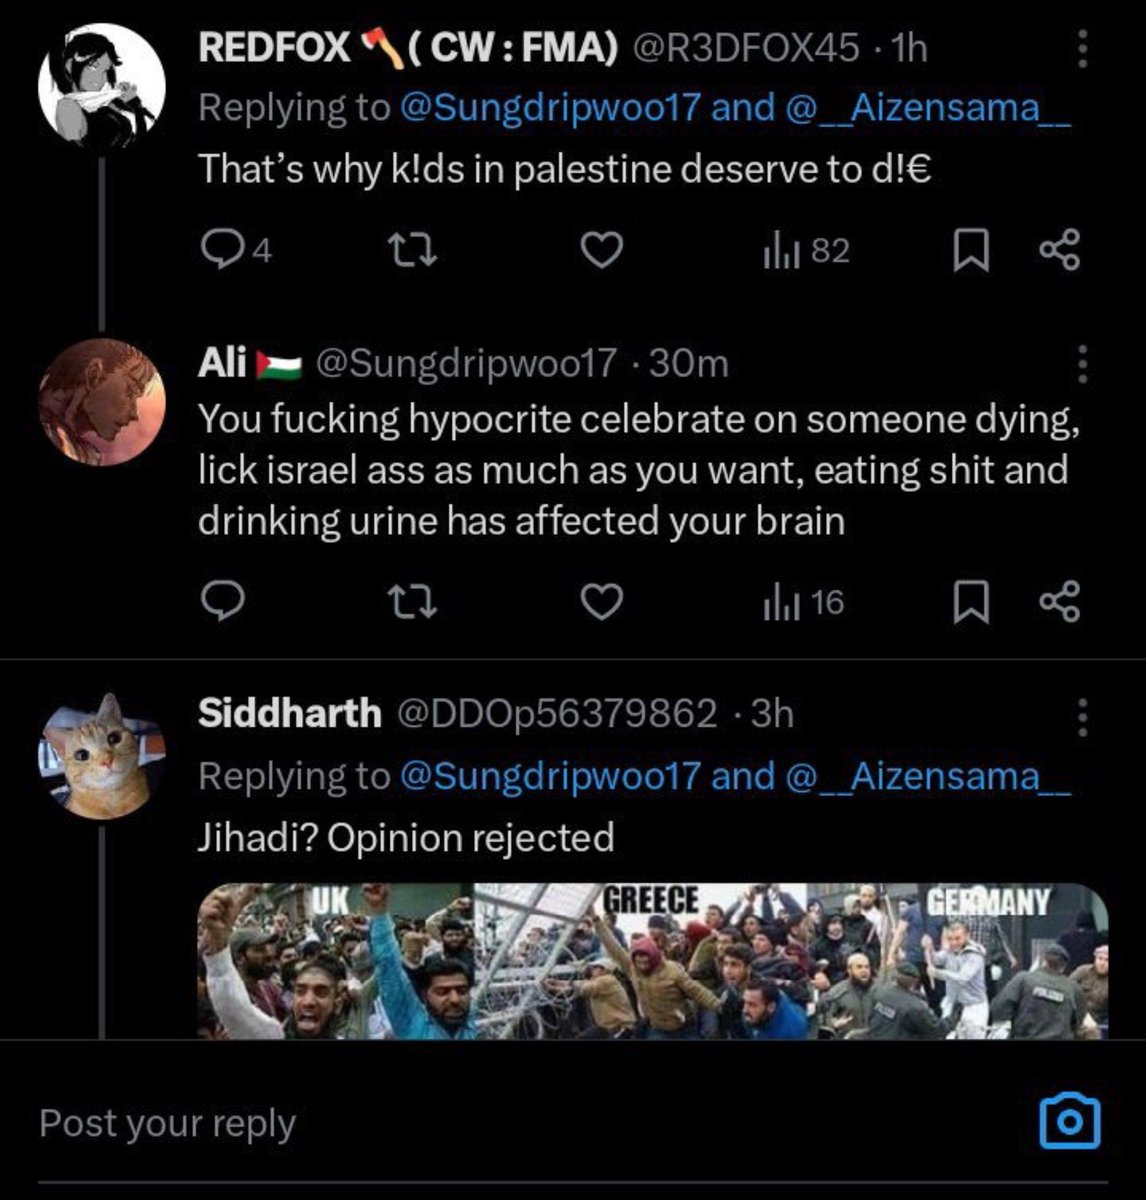
Task: Click the Post your reply field
Action: (x=520, y=1122)
